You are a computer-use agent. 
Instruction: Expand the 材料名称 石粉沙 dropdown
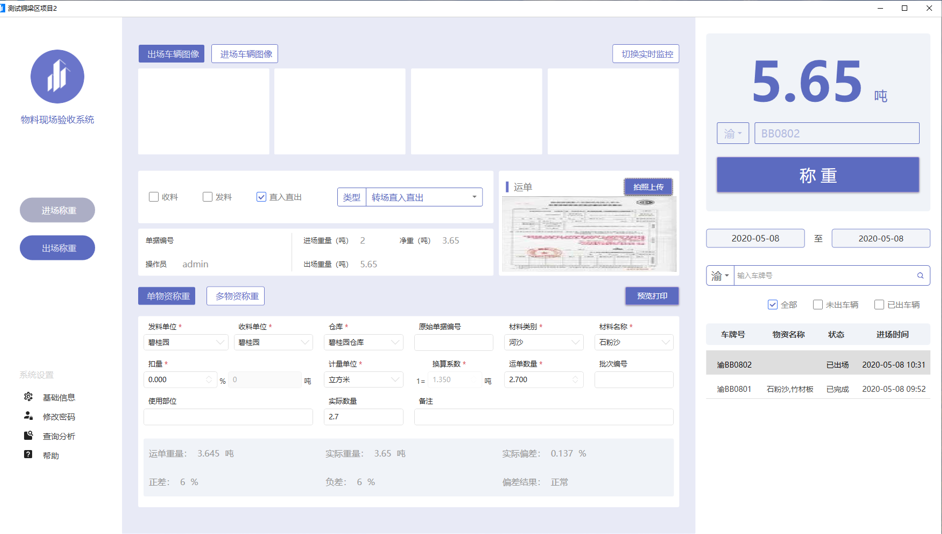coord(634,342)
